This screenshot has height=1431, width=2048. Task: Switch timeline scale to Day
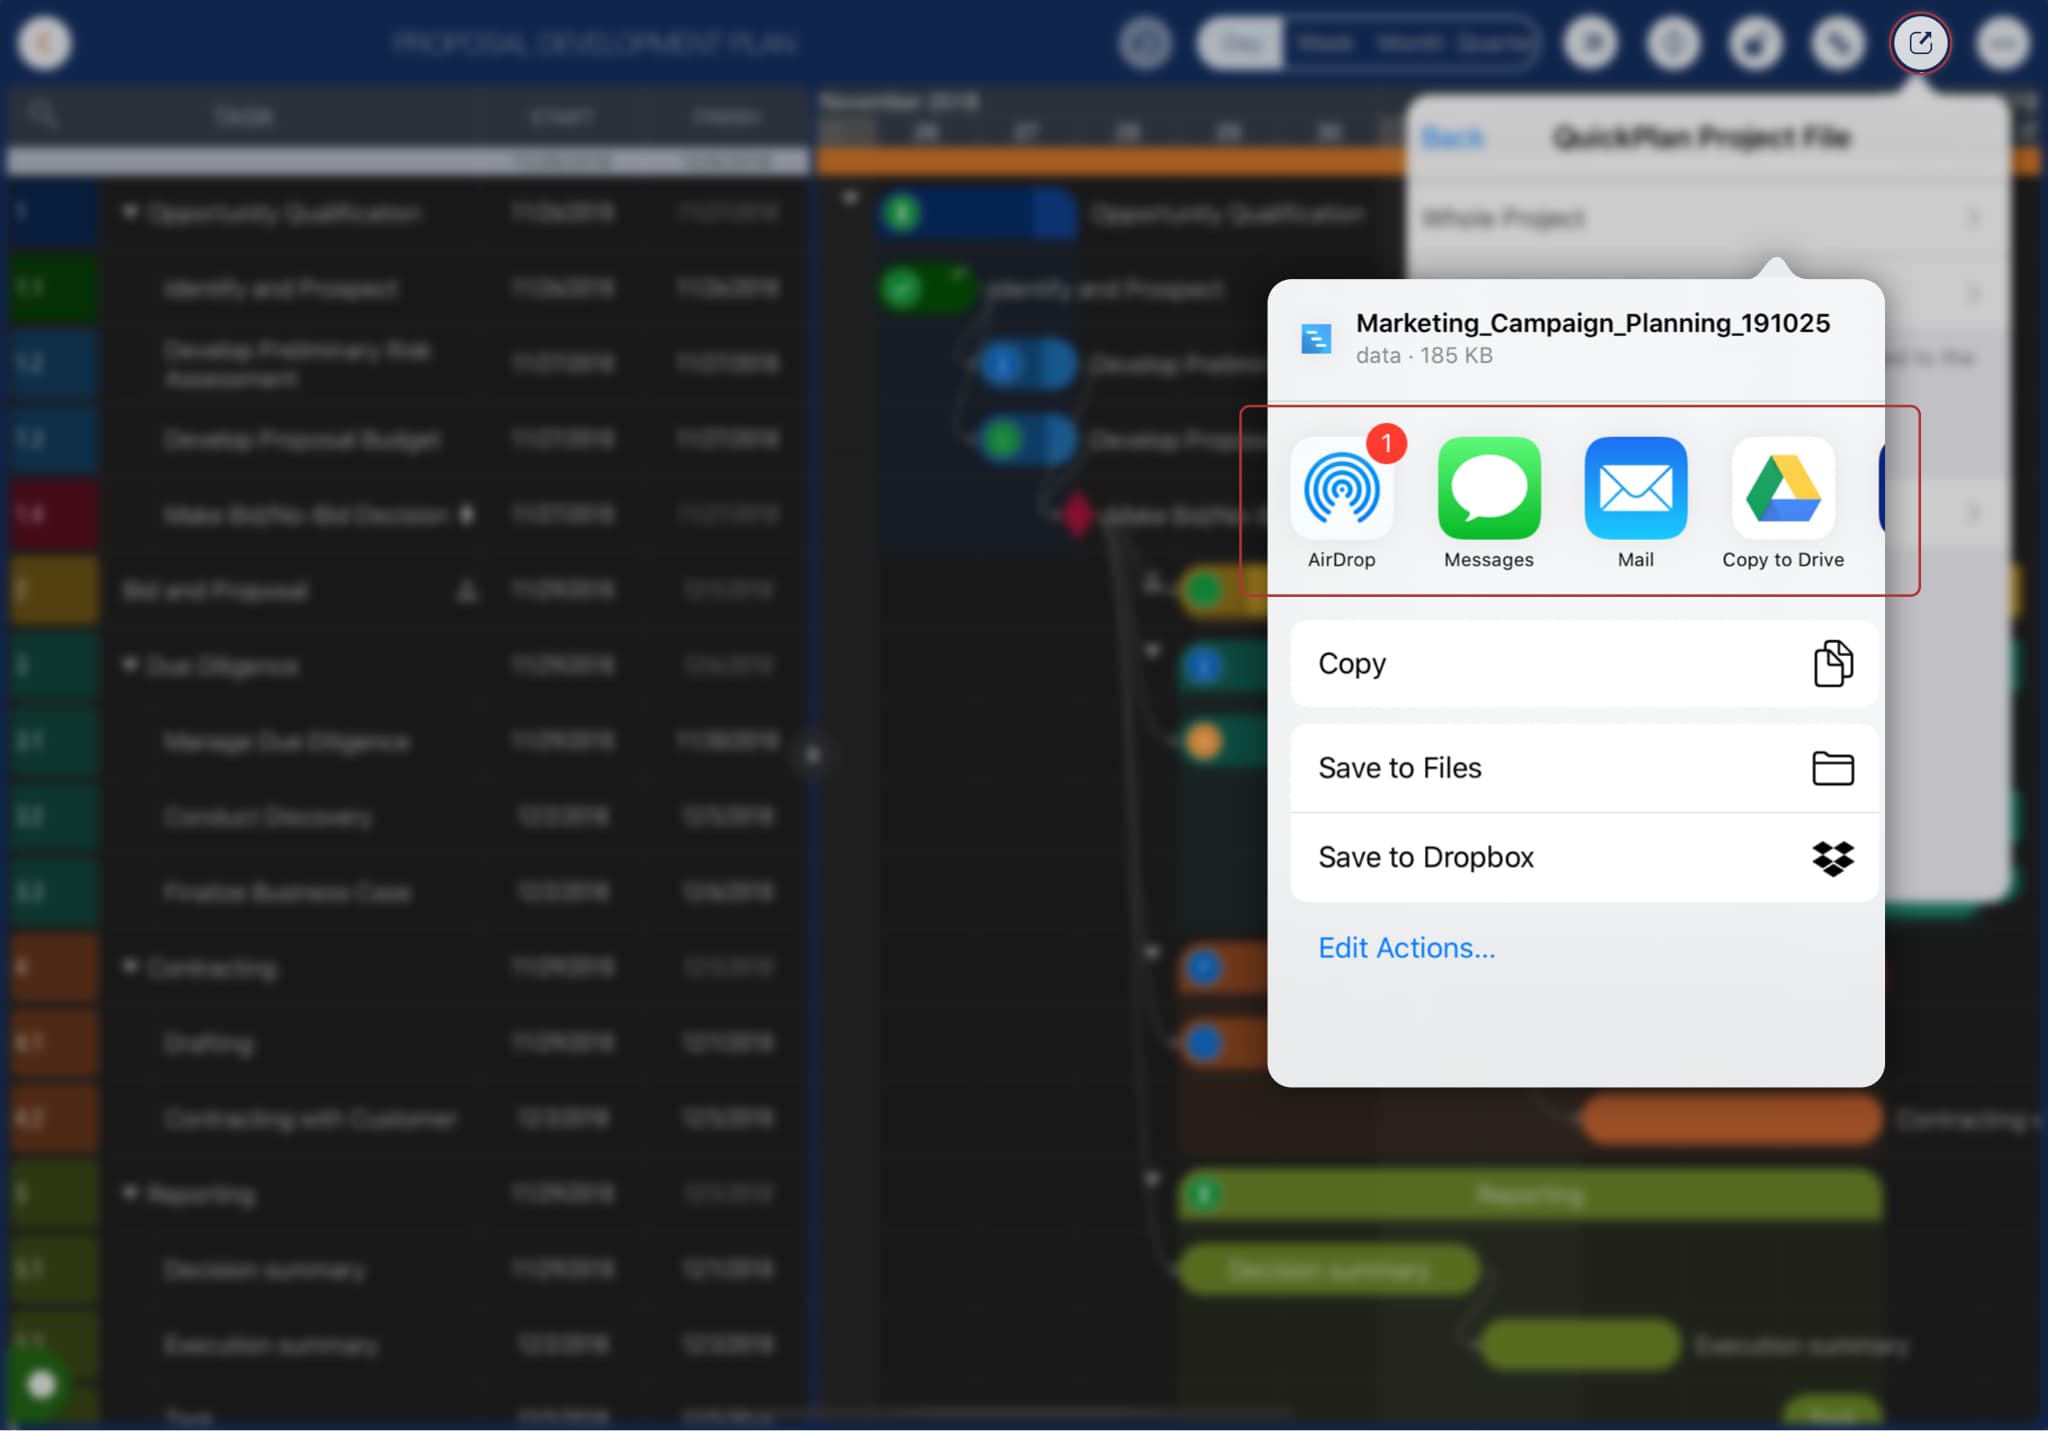click(1241, 43)
